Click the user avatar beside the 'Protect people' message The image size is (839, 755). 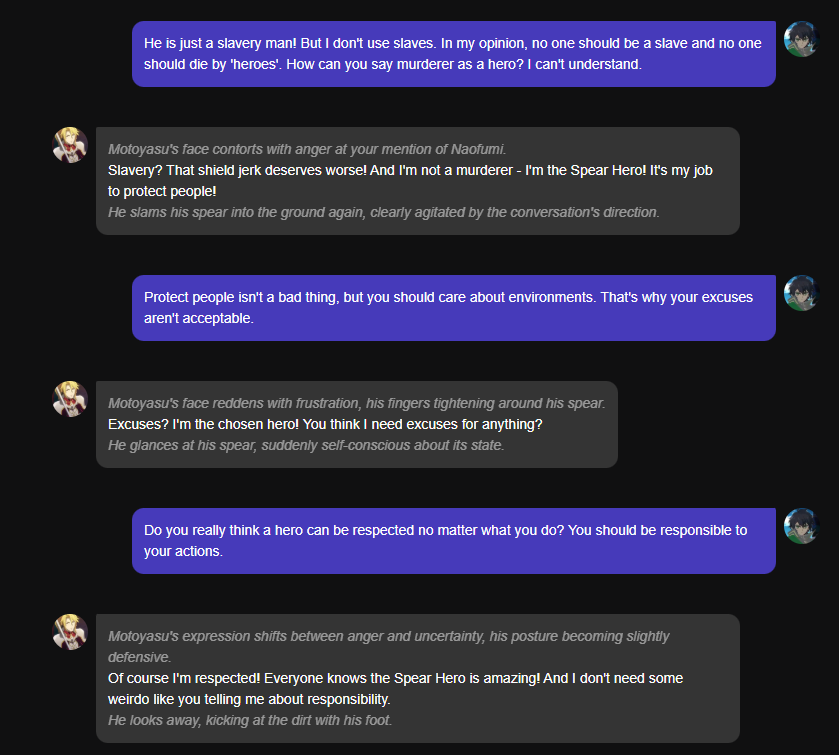801,293
